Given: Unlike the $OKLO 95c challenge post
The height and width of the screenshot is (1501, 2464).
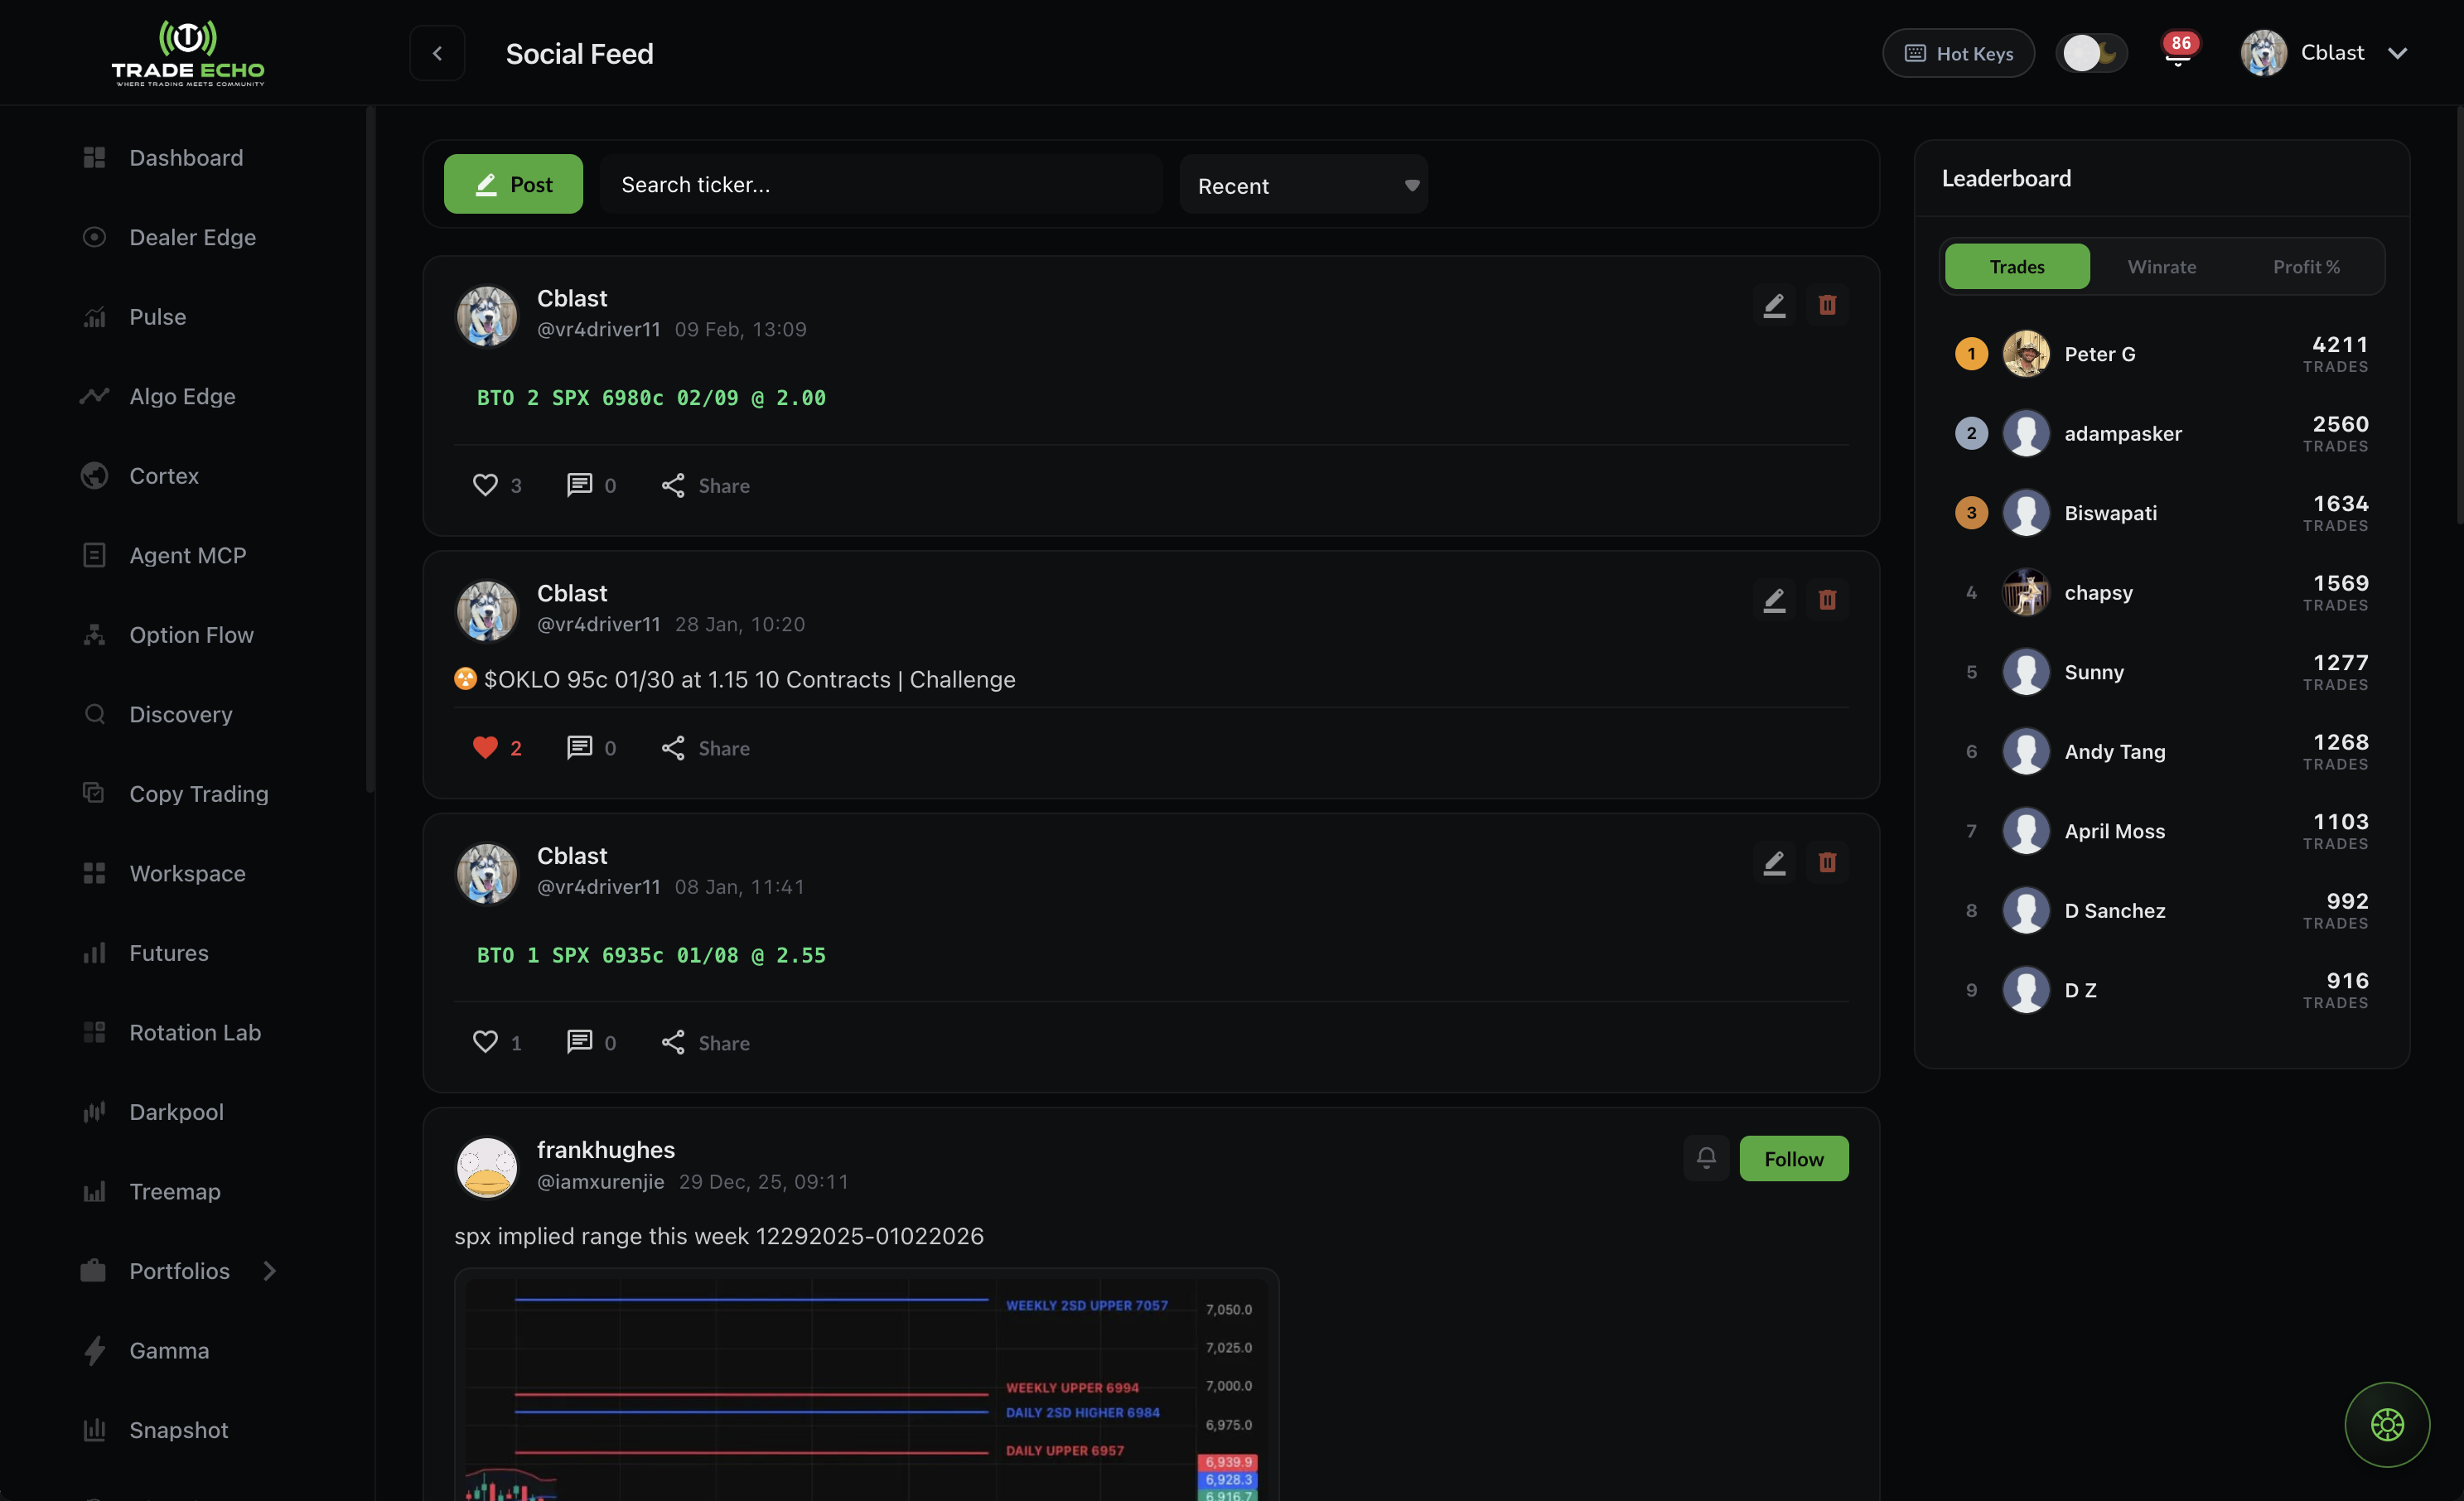Looking at the screenshot, I should coord(496,748).
